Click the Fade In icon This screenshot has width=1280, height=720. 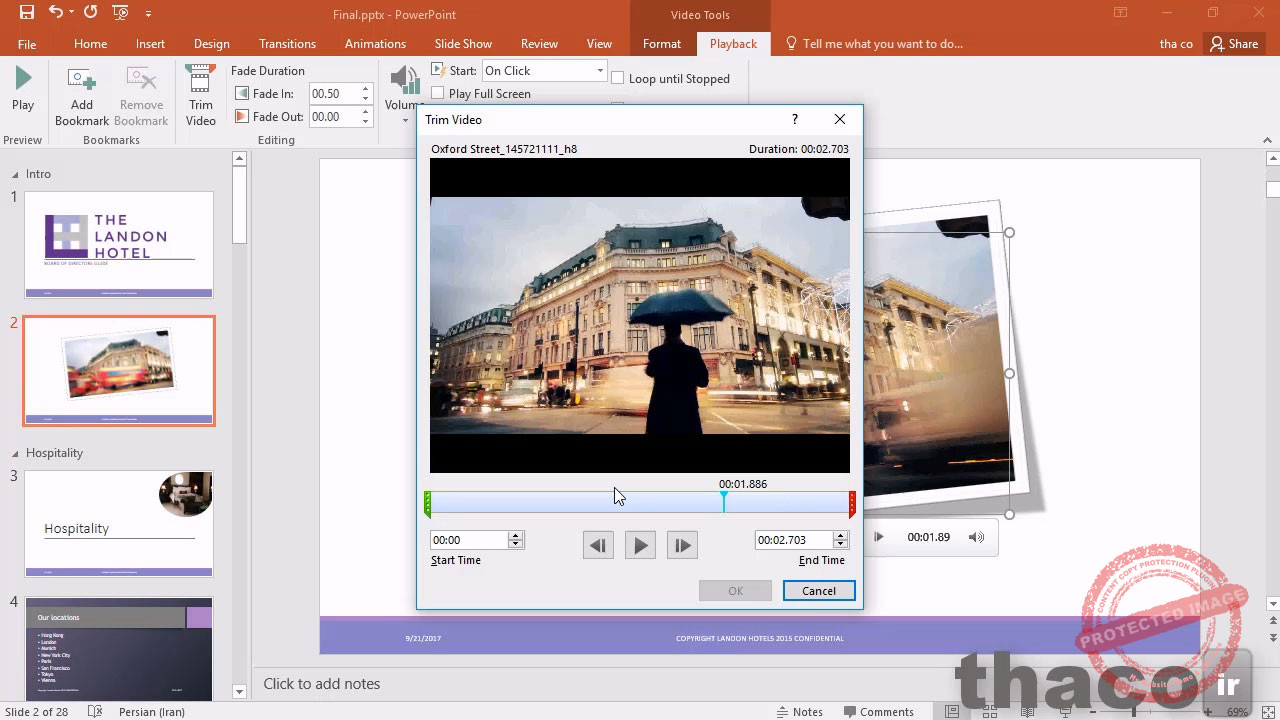coord(242,93)
